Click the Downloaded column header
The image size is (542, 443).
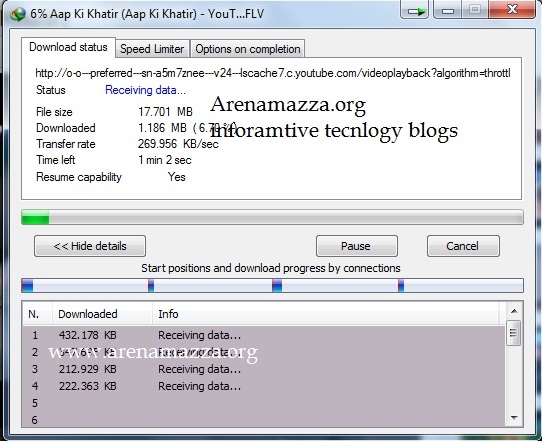pyautogui.click(x=102, y=314)
